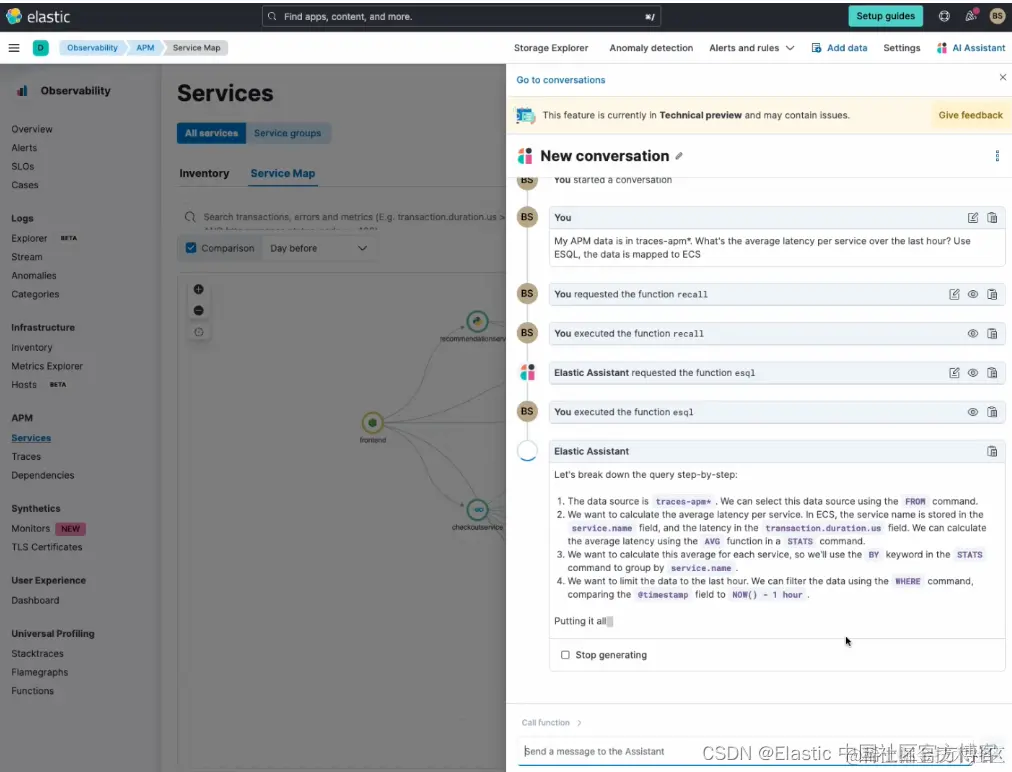
Task: Open Monitors under Synthetics
Action: pyautogui.click(x=30, y=529)
